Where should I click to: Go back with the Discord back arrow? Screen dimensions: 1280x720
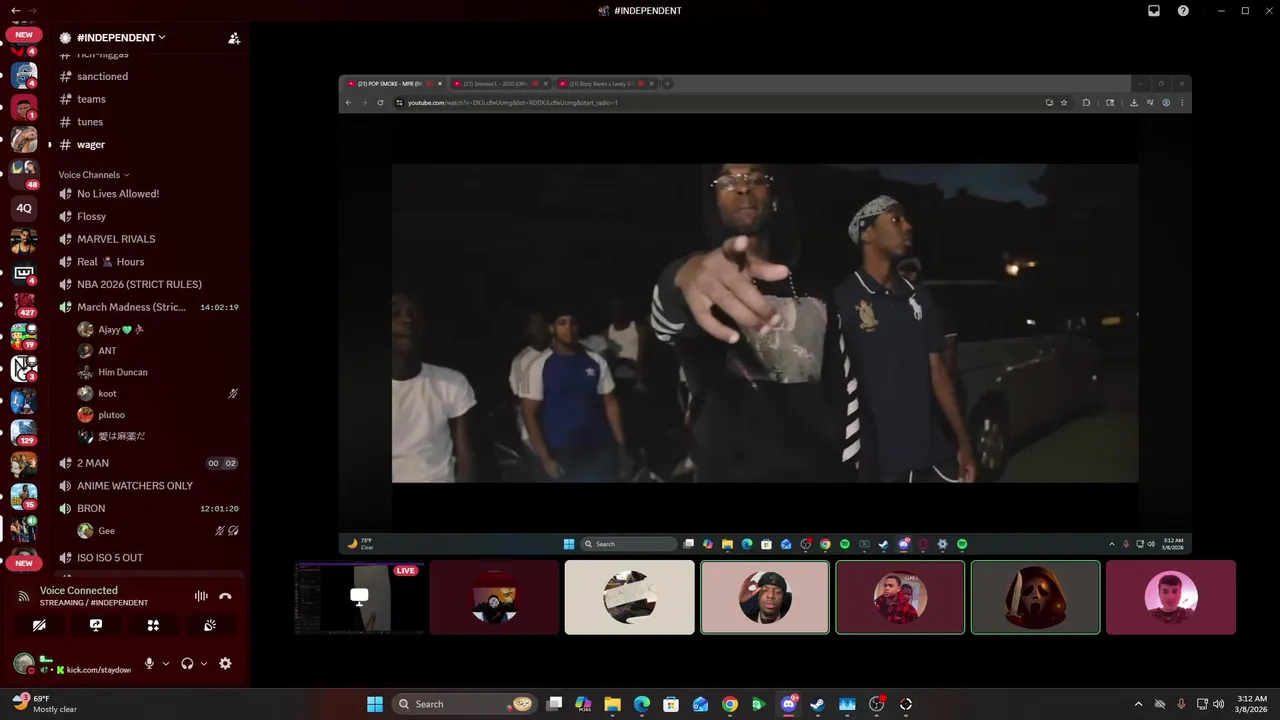15,11
